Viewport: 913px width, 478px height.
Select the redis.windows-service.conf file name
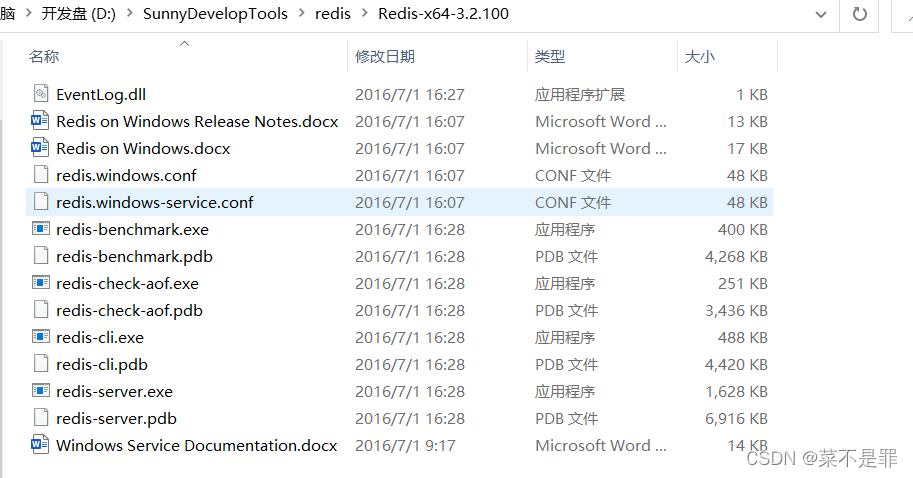[155, 202]
